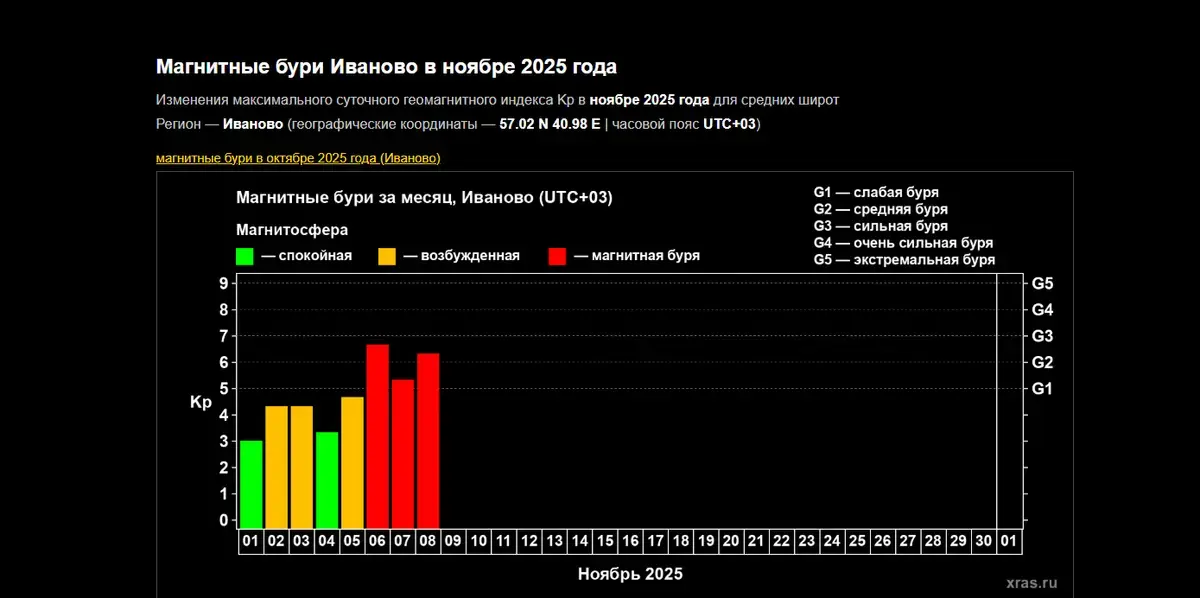
Task: Click the G1 storm level label
Action: [1043, 388]
